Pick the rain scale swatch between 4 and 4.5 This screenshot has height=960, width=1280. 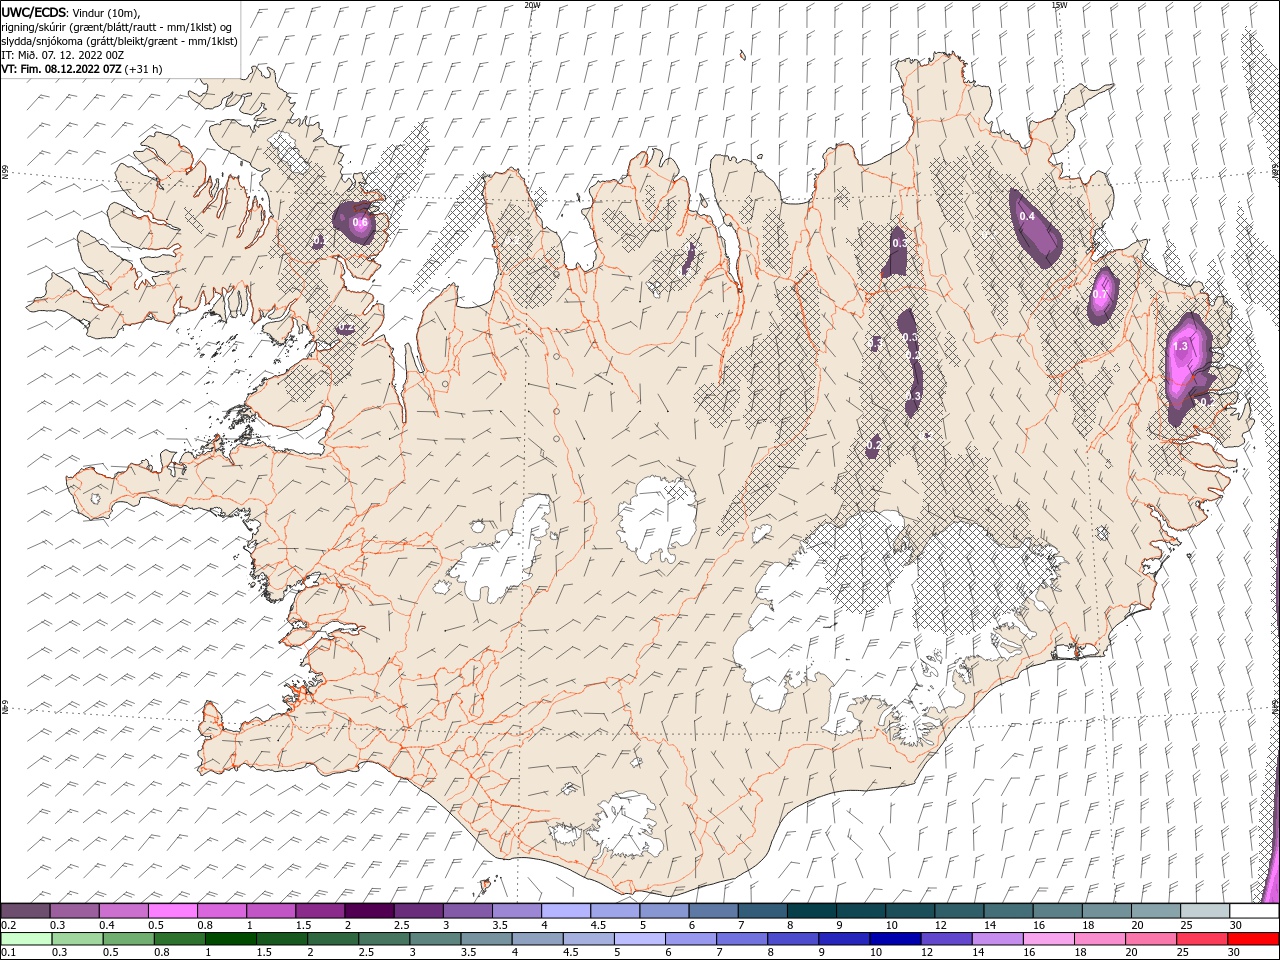537,939
